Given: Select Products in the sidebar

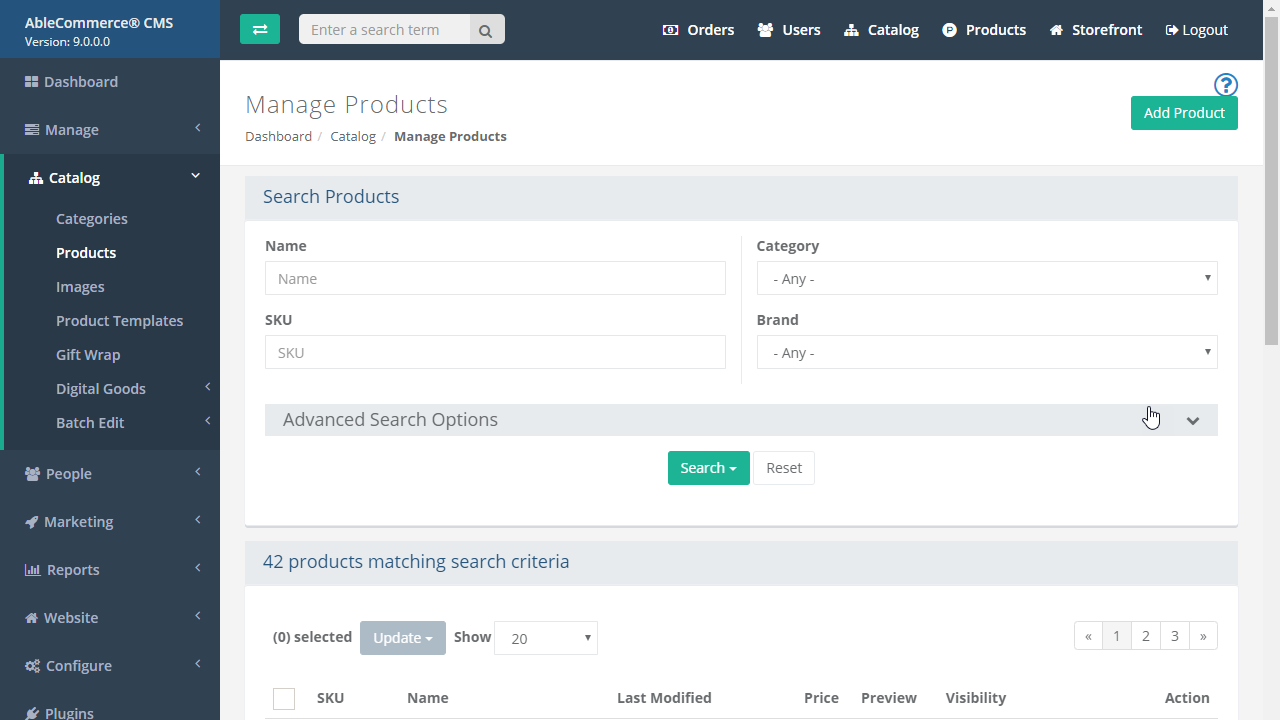Looking at the screenshot, I should (86, 253).
